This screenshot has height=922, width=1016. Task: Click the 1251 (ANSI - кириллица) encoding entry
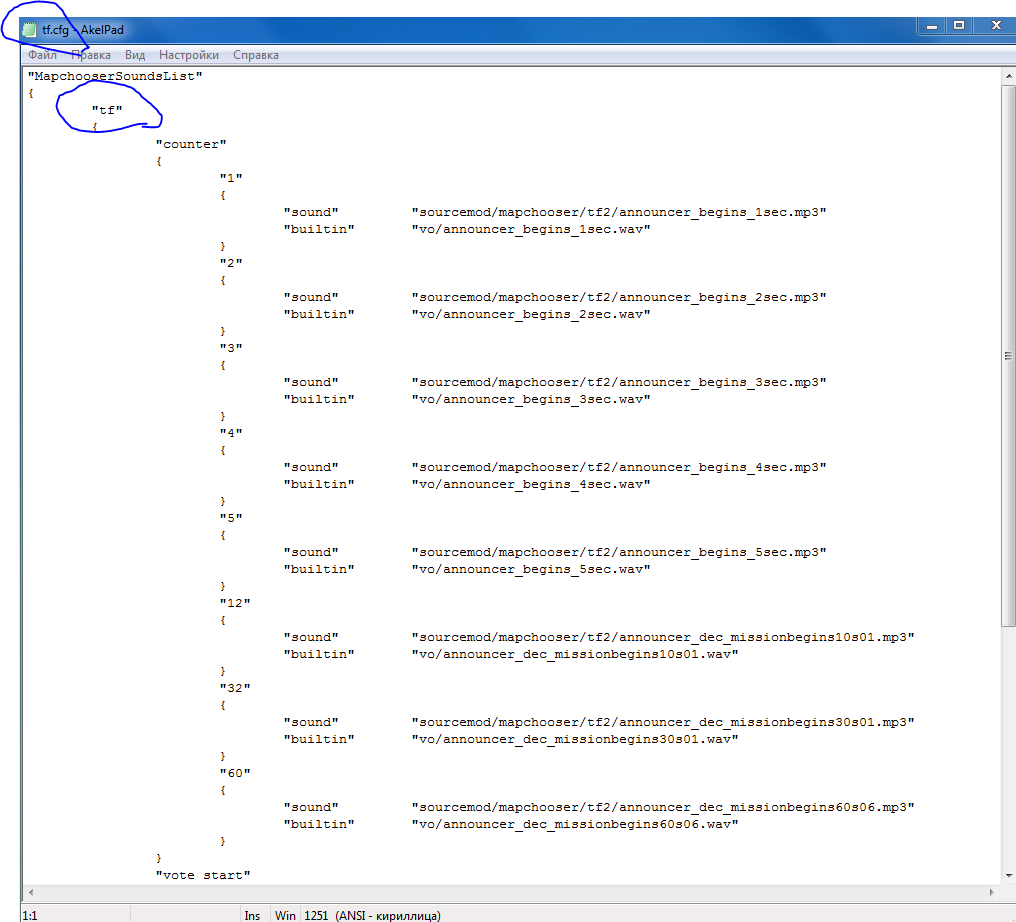(372, 915)
